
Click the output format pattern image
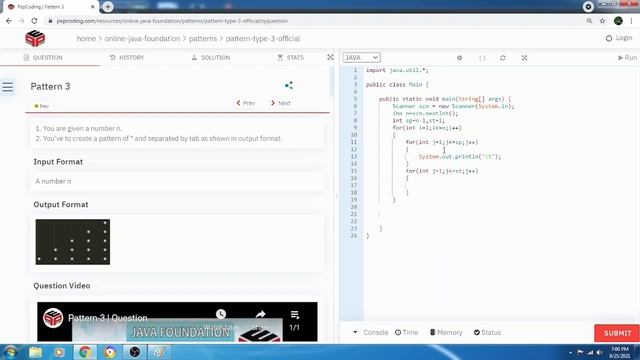tap(73, 242)
